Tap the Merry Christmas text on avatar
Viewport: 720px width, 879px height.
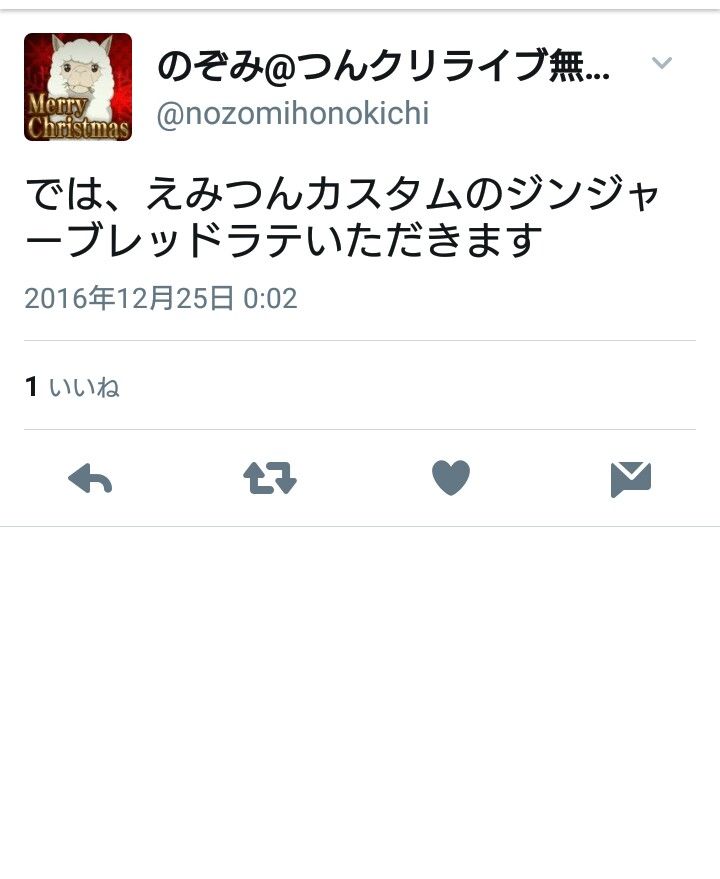tap(78, 117)
